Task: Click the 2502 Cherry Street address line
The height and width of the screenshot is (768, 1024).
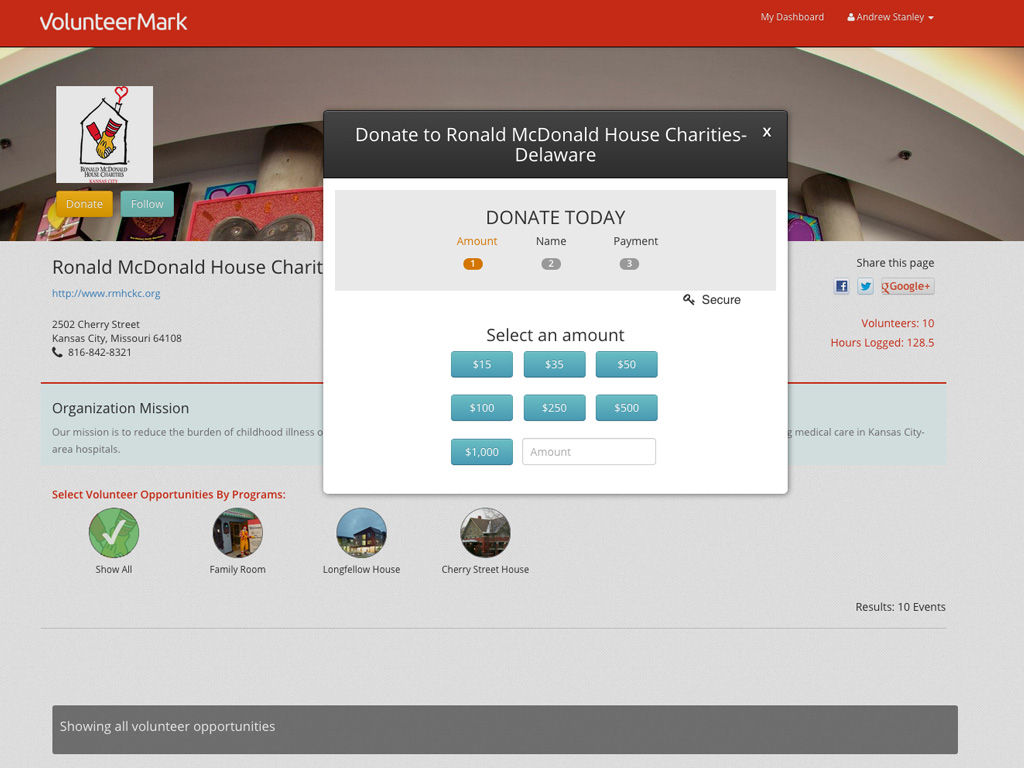Action: pyautogui.click(x=96, y=324)
